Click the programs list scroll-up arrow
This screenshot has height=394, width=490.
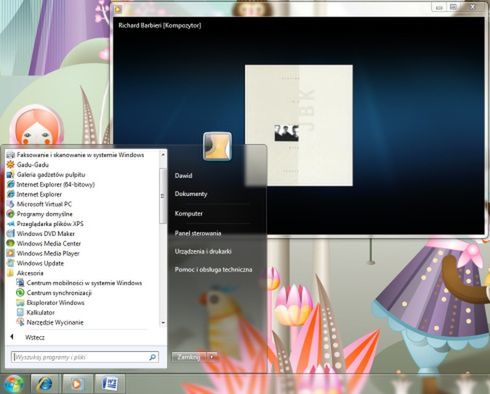[163, 155]
